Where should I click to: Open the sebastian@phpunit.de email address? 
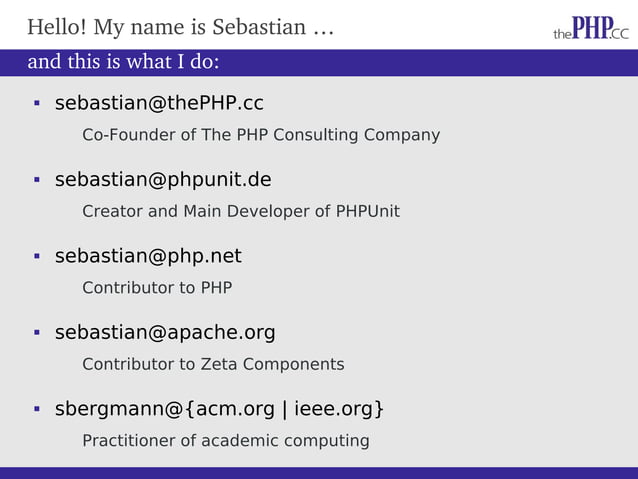pos(163,180)
